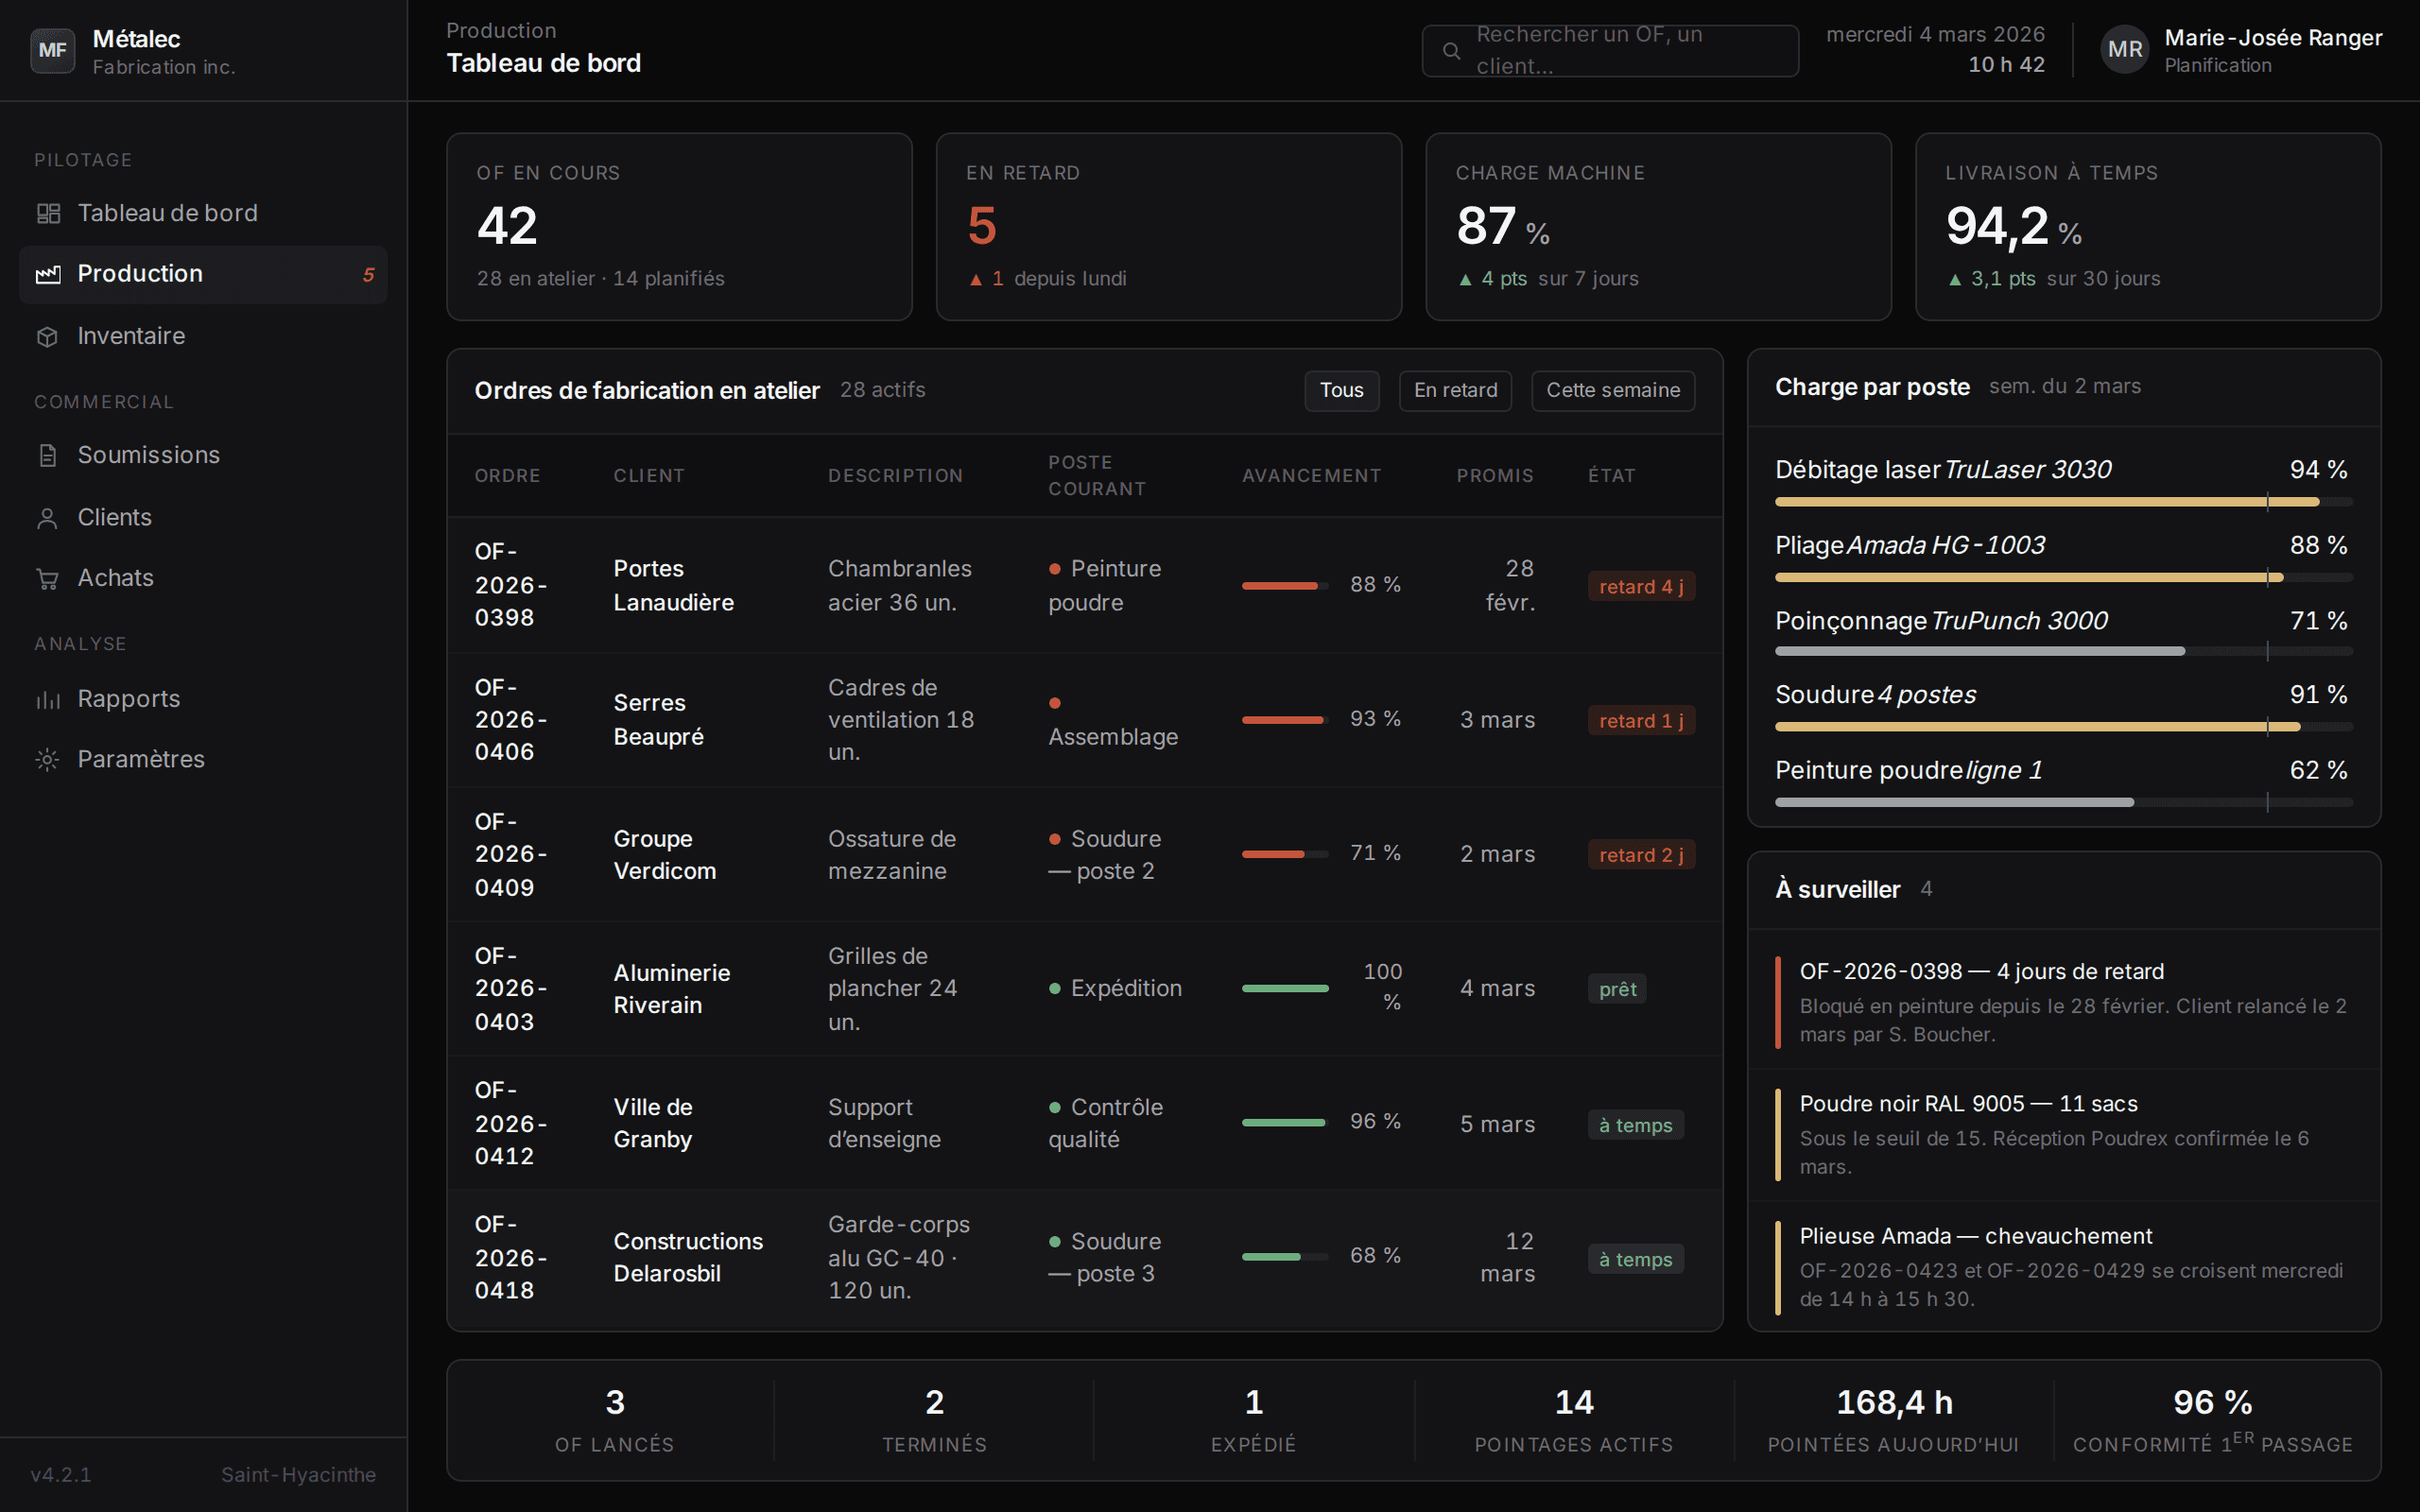Open the OF EN COURS 42 card
This screenshot has width=2420, height=1512.
click(679, 227)
